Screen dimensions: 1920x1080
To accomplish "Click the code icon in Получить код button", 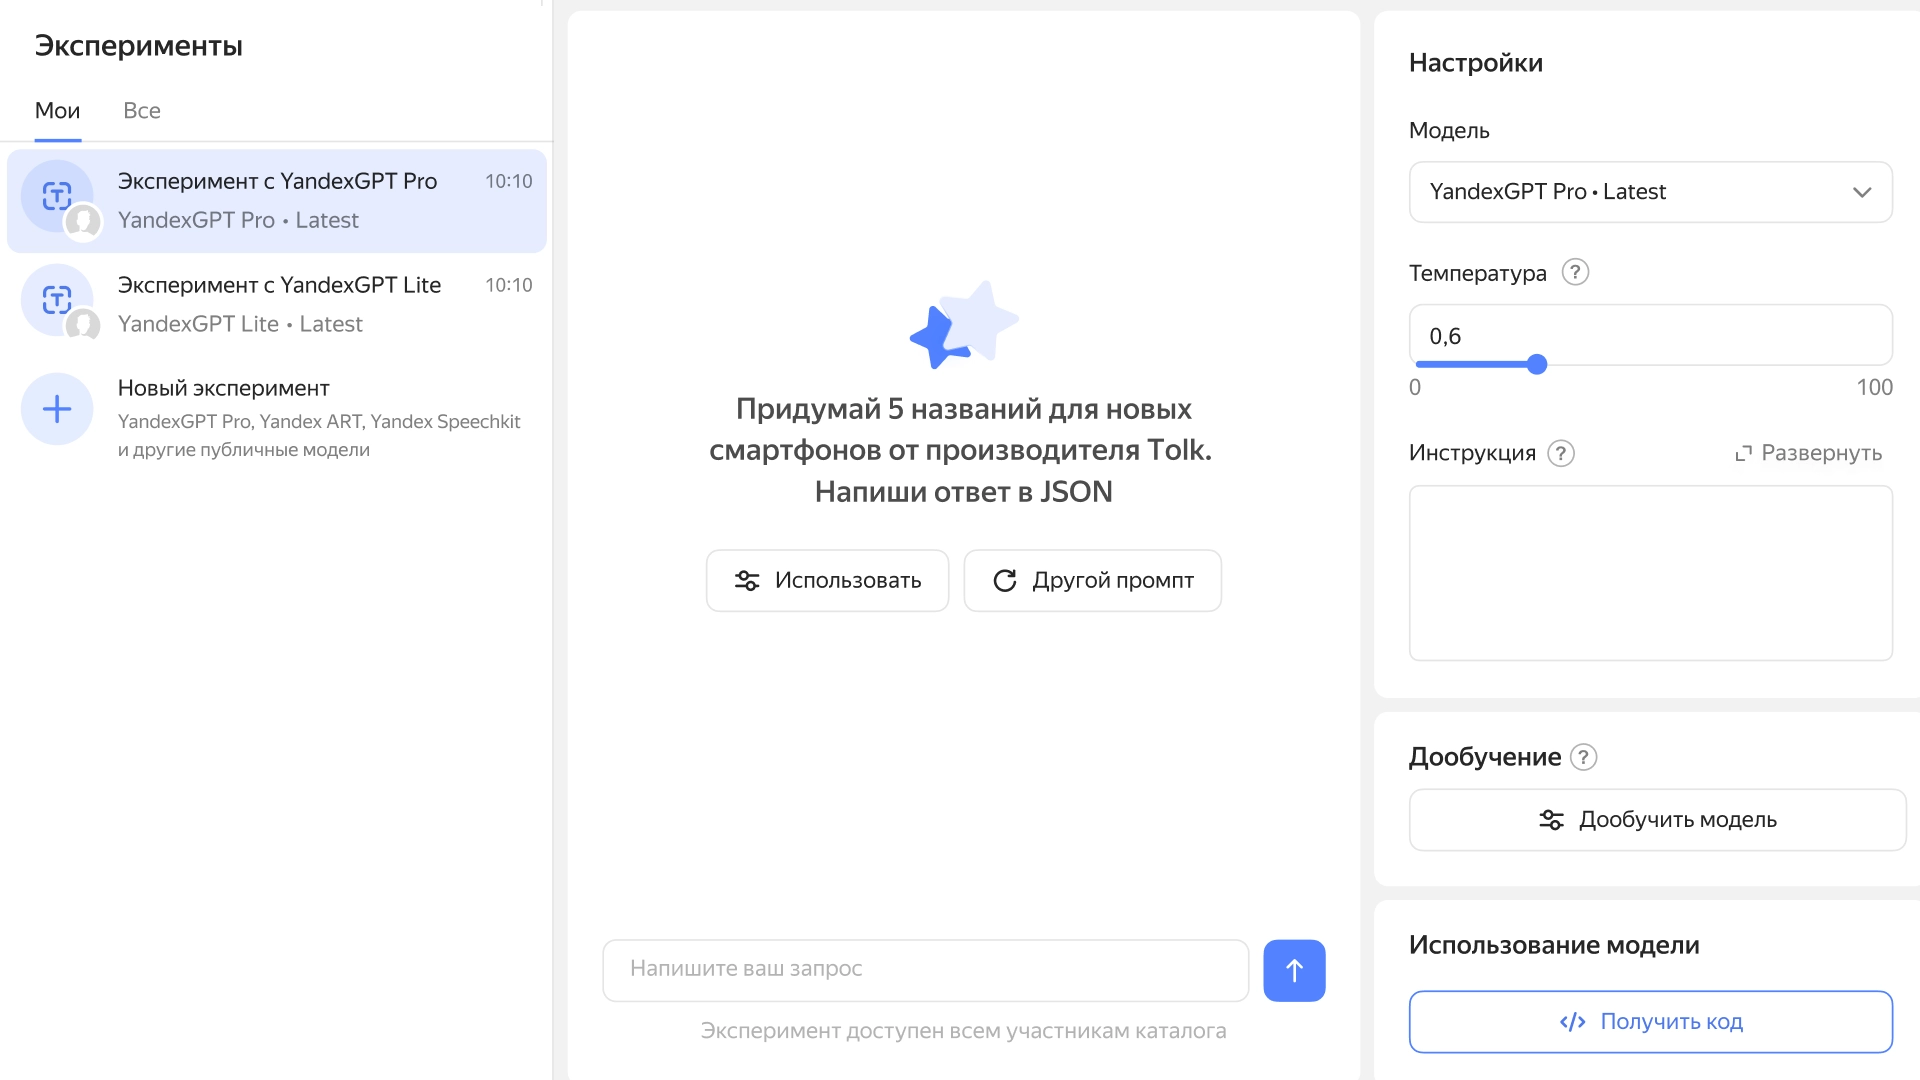I will point(1572,1022).
